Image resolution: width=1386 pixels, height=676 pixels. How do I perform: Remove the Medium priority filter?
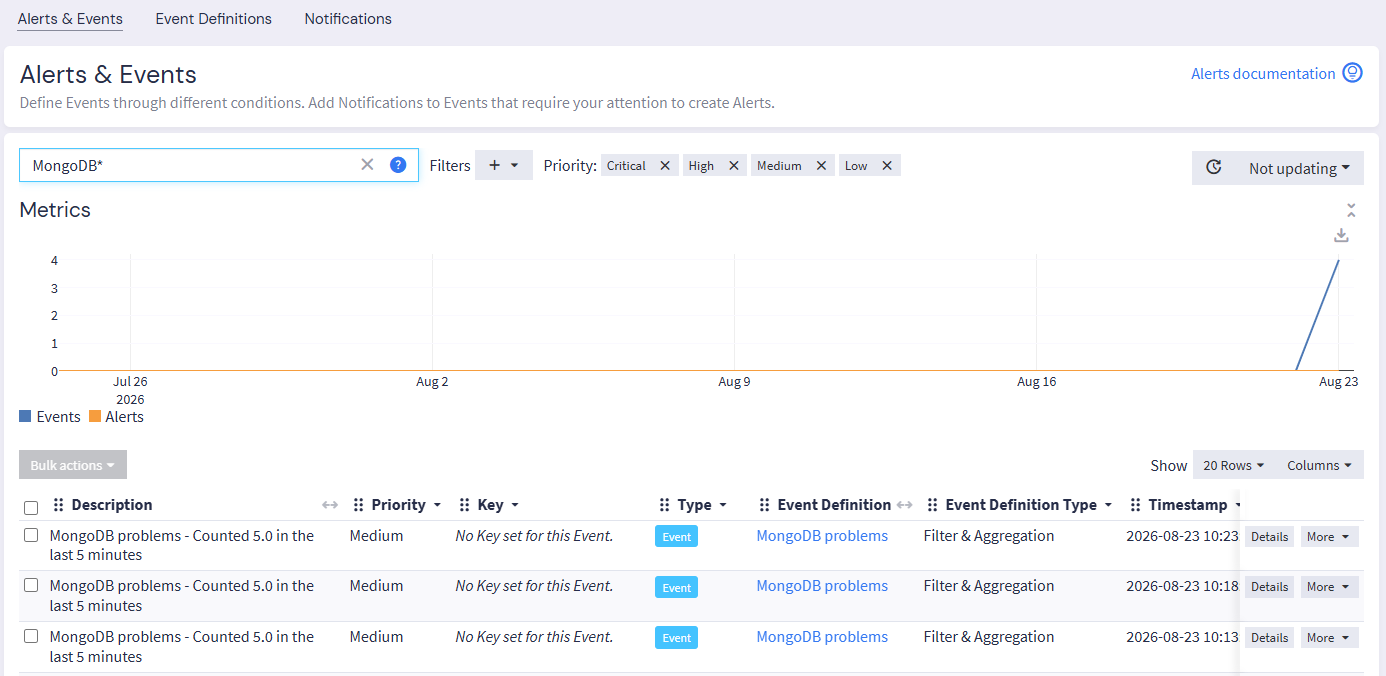click(821, 166)
